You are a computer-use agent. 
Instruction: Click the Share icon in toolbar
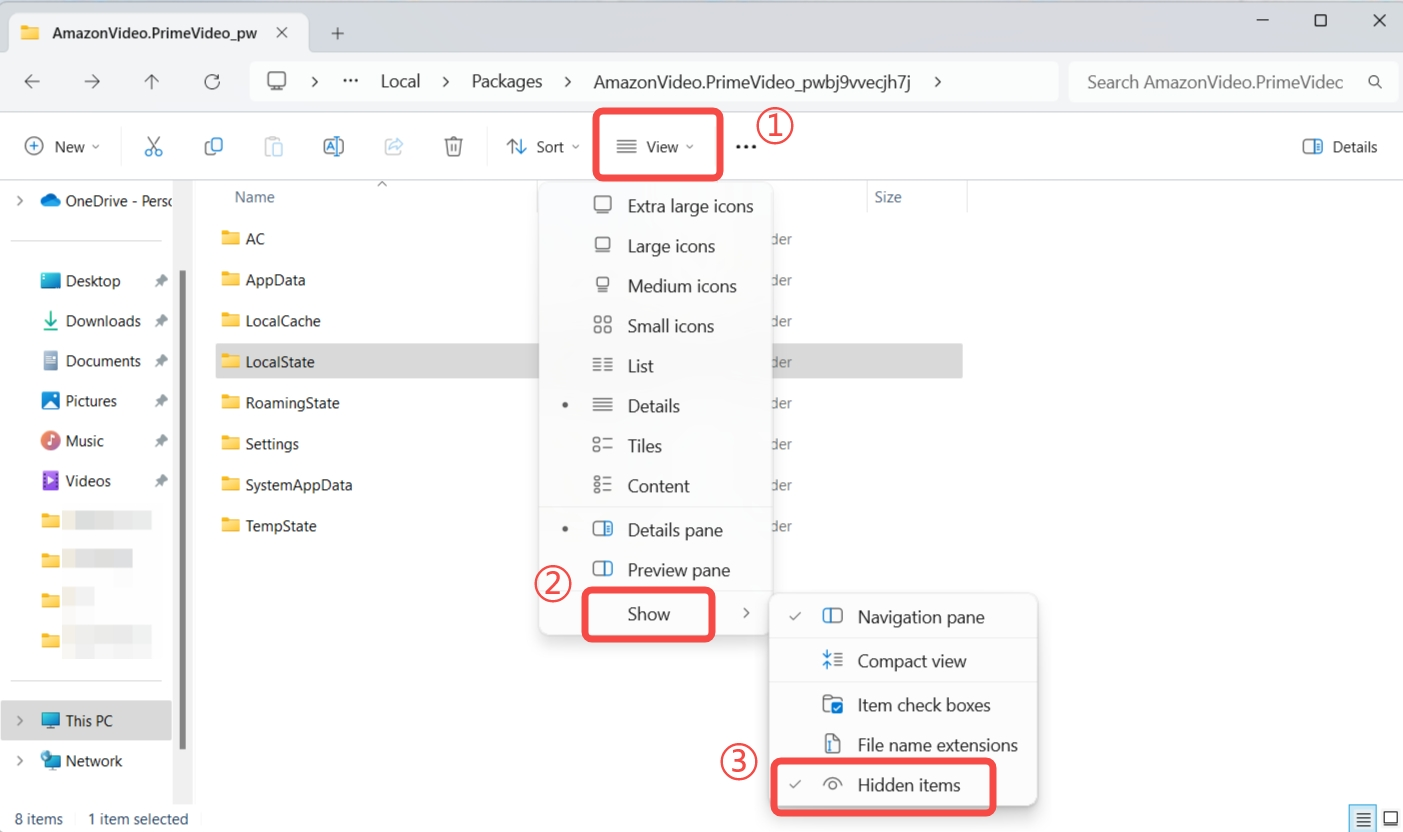pyautogui.click(x=393, y=147)
